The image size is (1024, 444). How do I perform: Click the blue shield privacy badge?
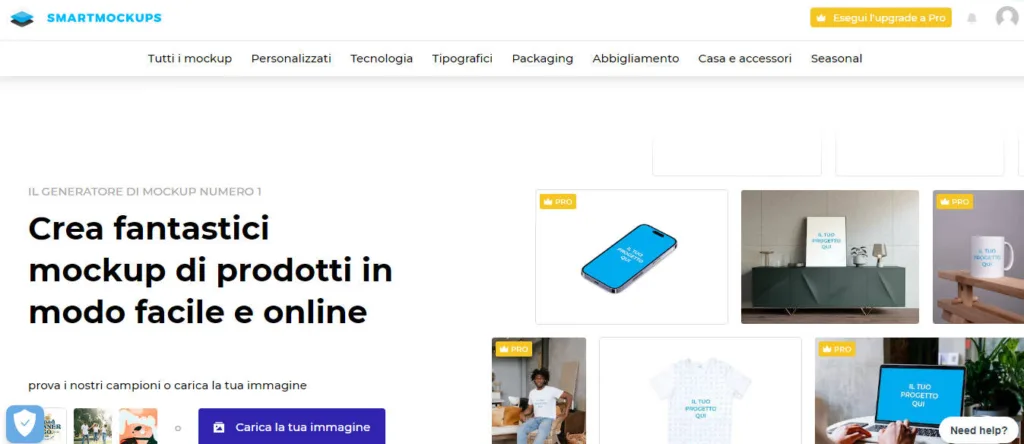(25, 424)
